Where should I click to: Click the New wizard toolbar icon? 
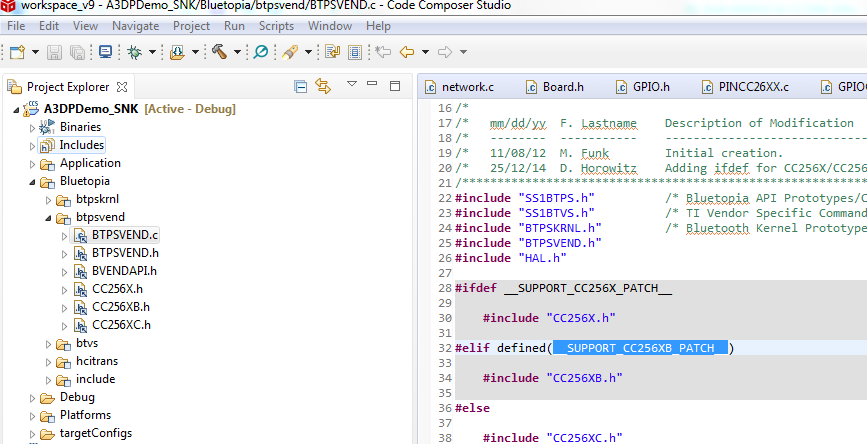(x=18, y=52)
